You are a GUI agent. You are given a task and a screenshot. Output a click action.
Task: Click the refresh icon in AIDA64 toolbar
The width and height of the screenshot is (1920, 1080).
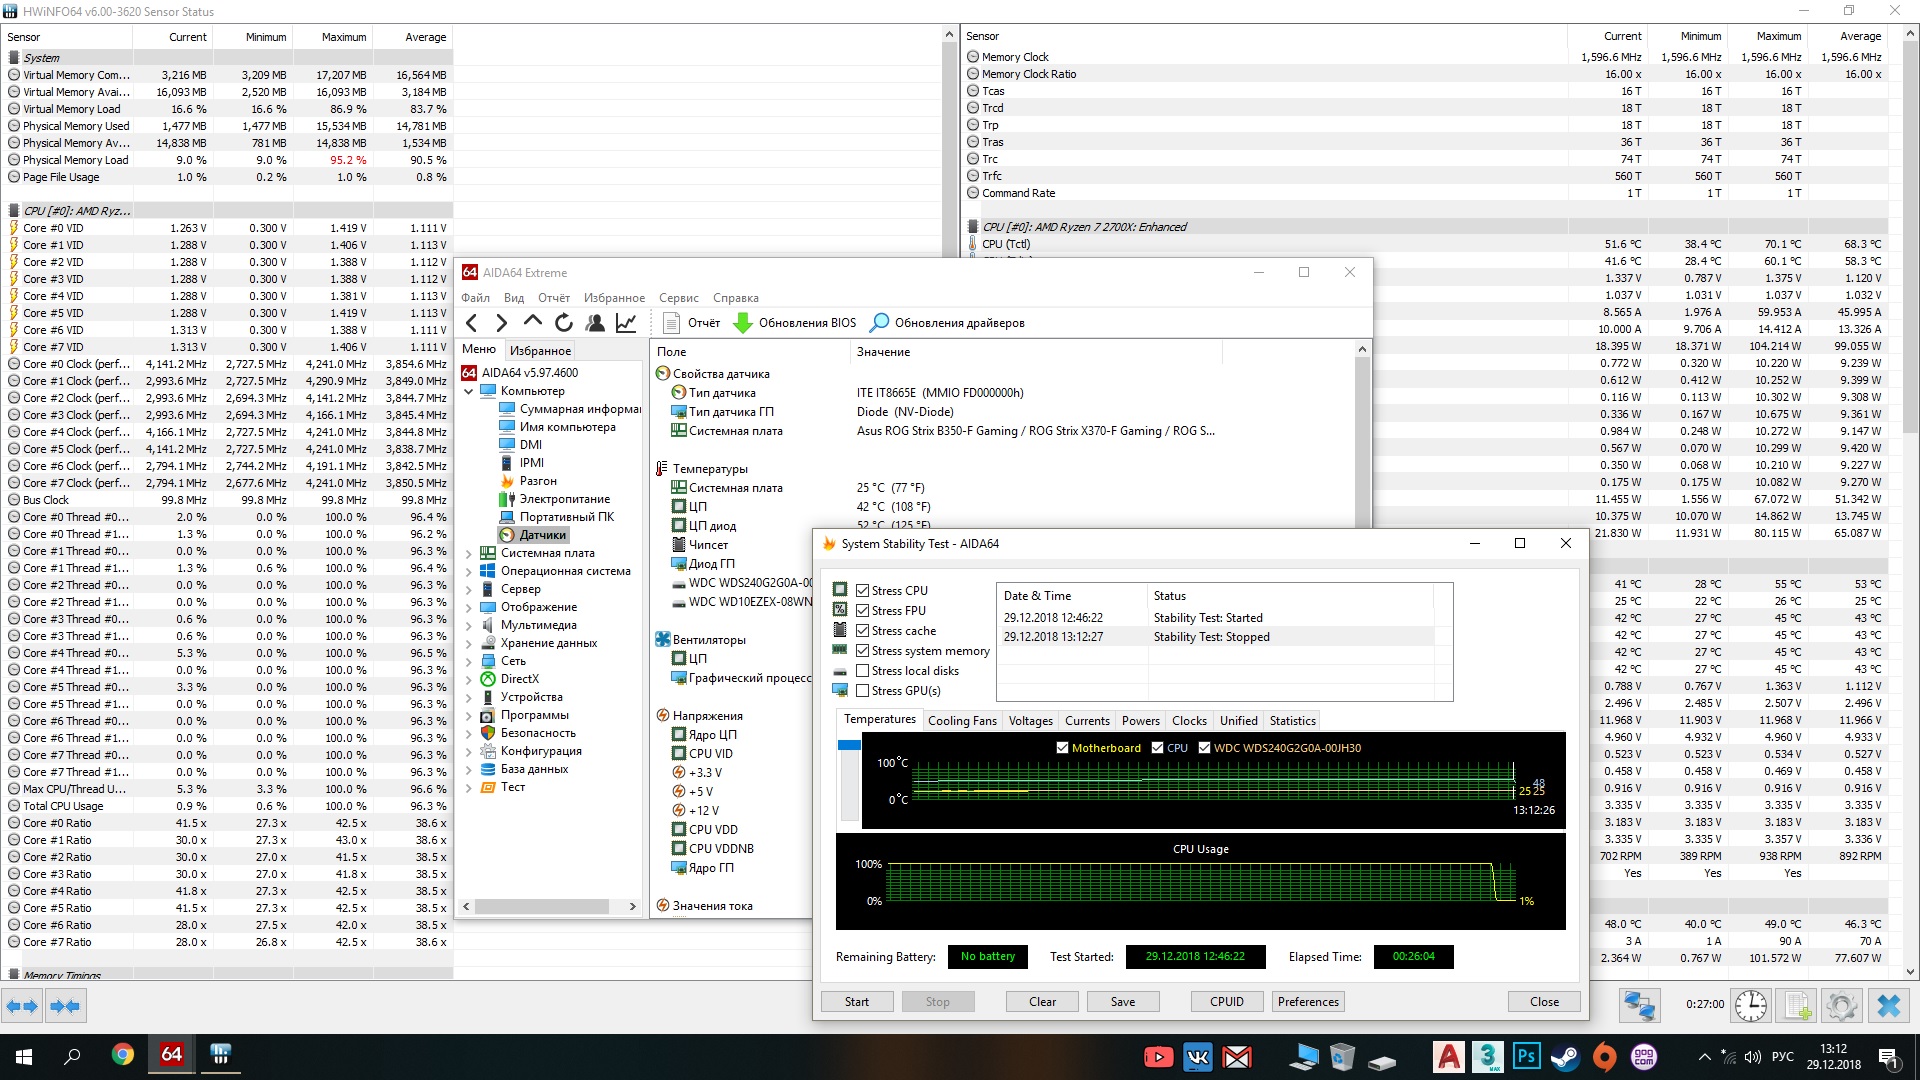point(564,323)
